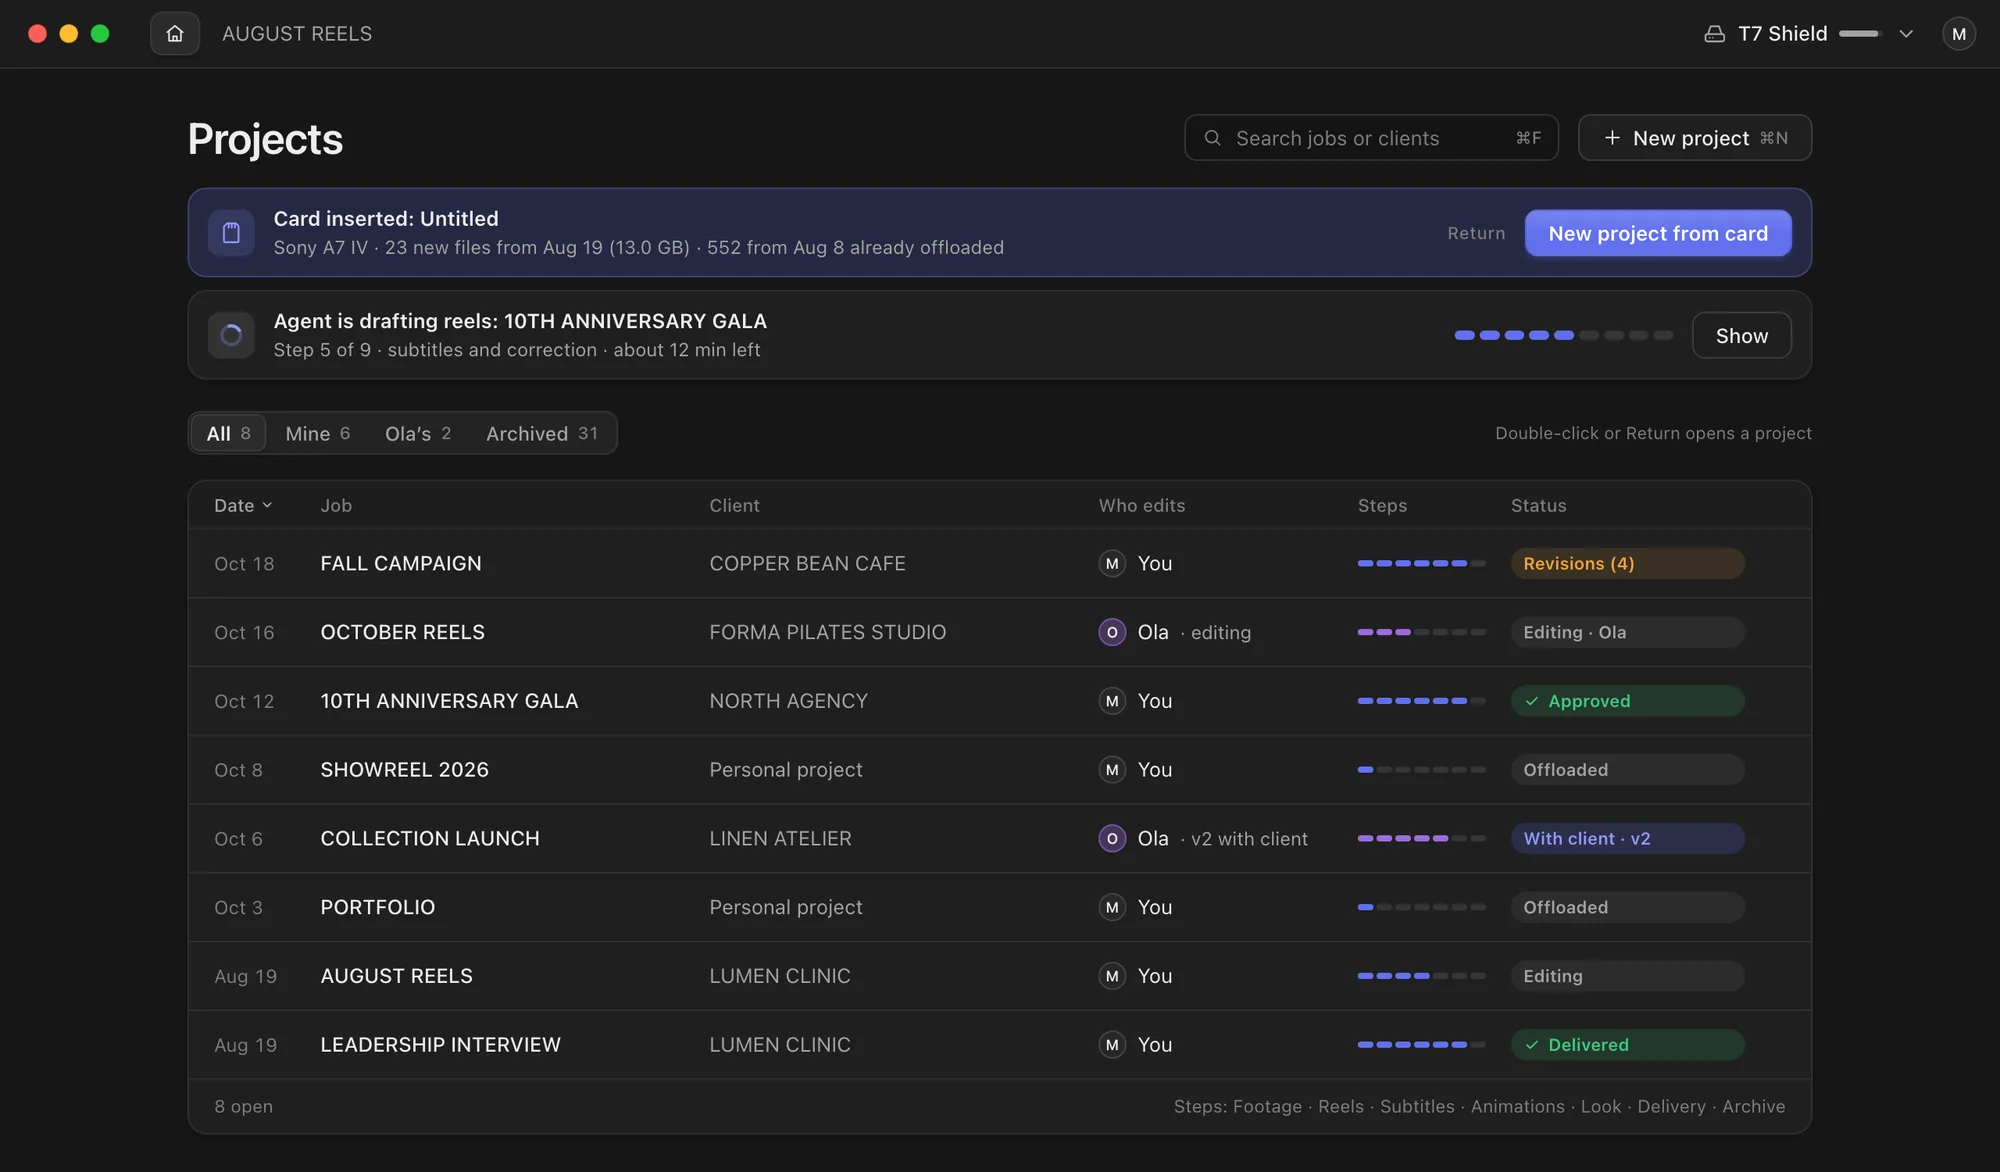
Task: Click Ola's avatar in OCTOBER REELS row
Action: pyautogui.click(x=1112, y=632)
